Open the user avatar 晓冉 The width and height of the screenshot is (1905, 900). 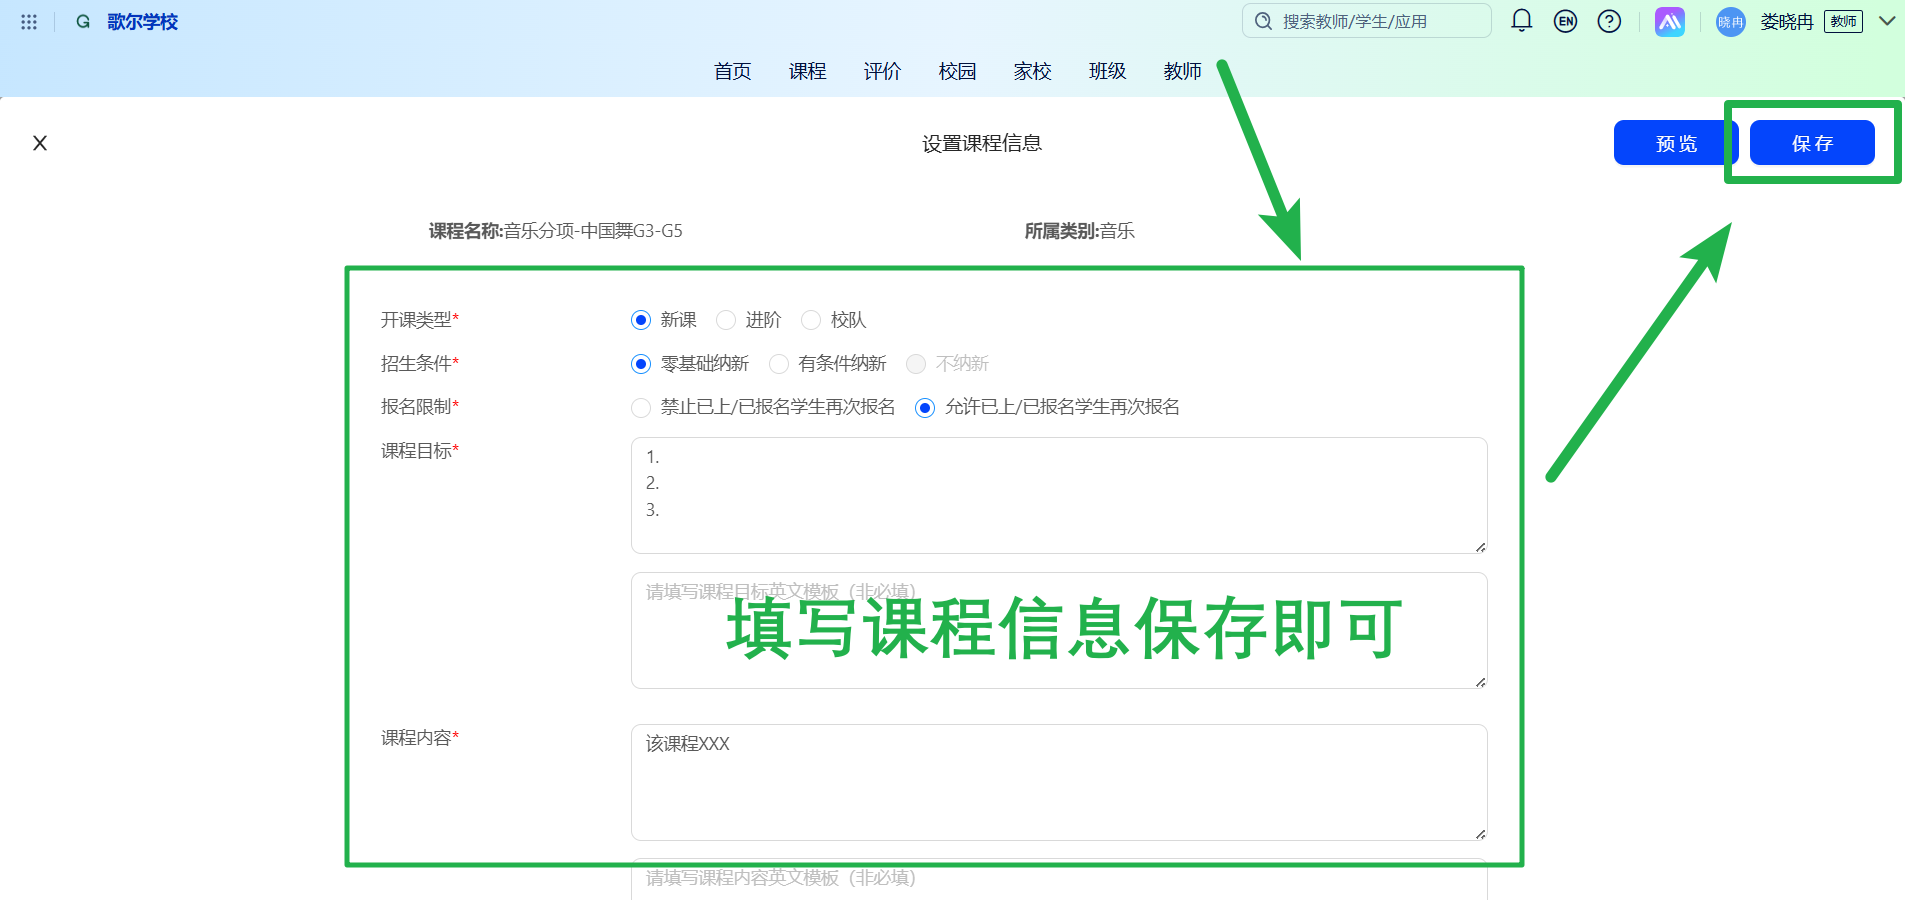pos(1731,22)
